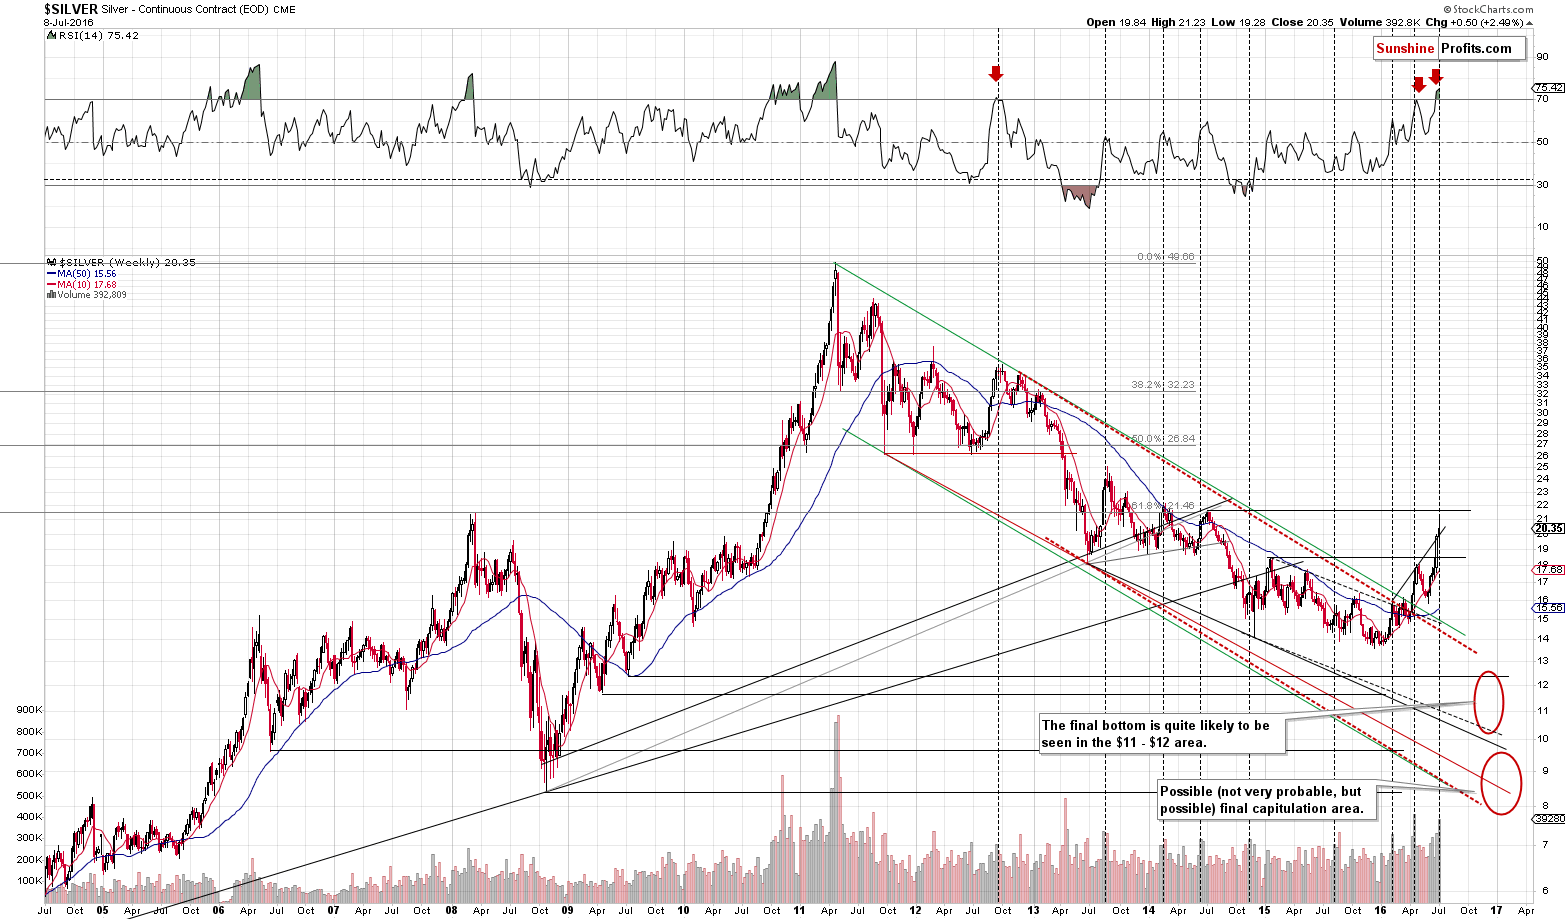Click the year label 16 on time axis
This screenshot has width=1565, height=919.
click(1381, 910)
